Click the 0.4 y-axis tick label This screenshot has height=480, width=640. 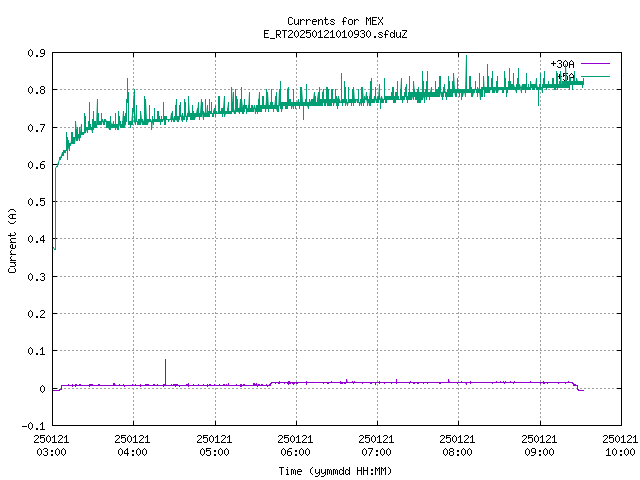click(36, 239)
